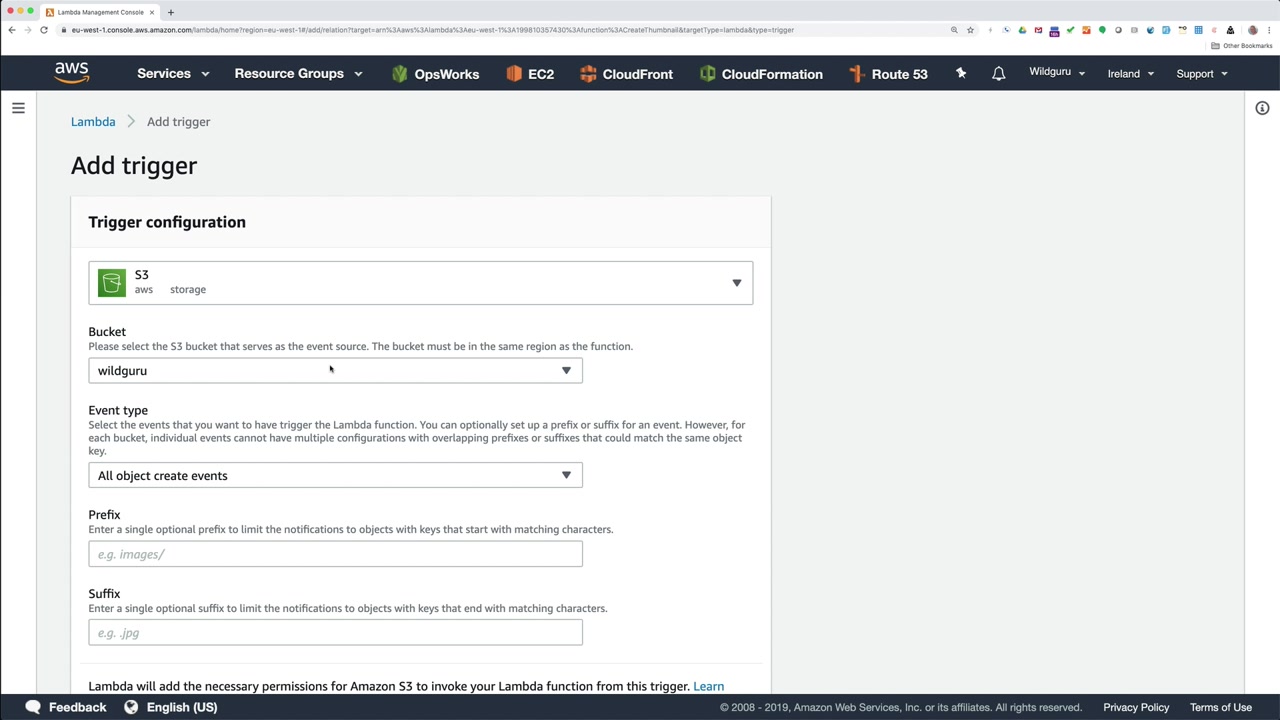
Task: Open the S3 trigger source dropdown
Action: [x=420, y=283]
